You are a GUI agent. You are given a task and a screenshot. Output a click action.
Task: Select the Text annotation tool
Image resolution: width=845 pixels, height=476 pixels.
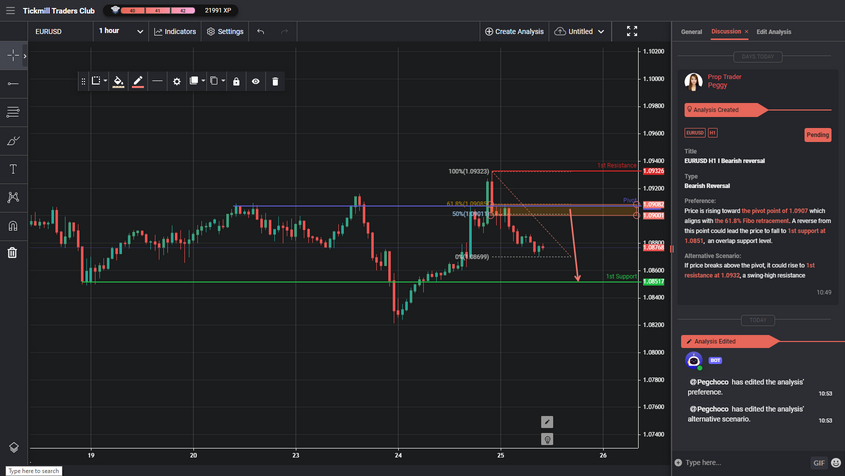[13, 169]
